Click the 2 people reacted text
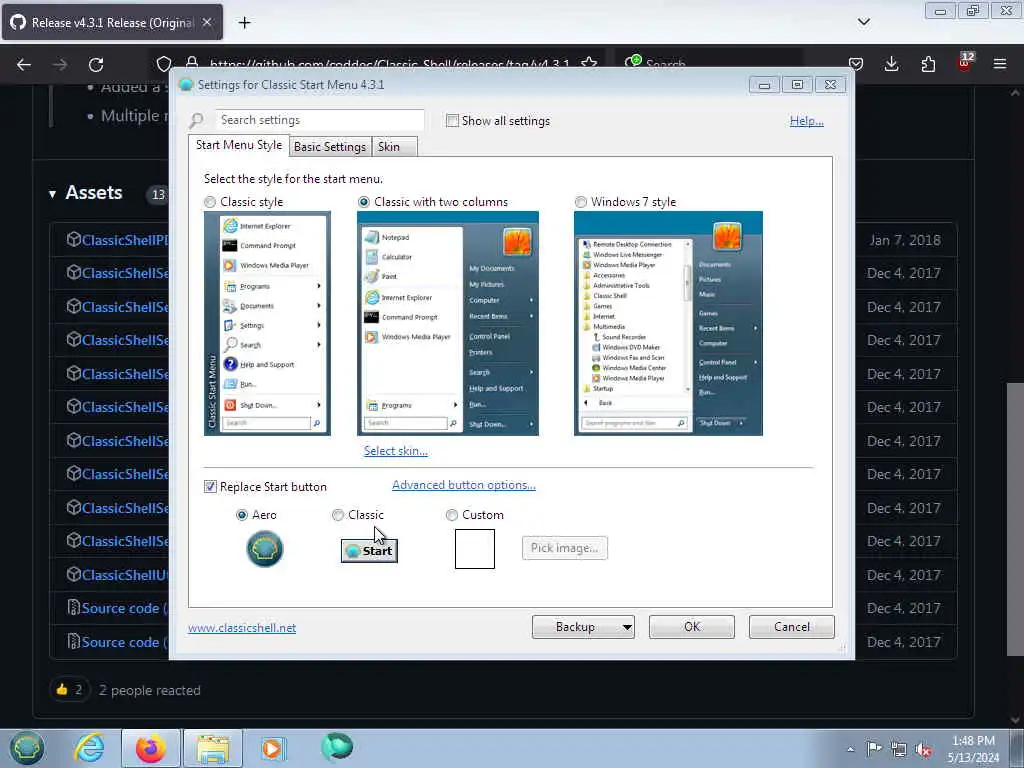 coord(150,690)
